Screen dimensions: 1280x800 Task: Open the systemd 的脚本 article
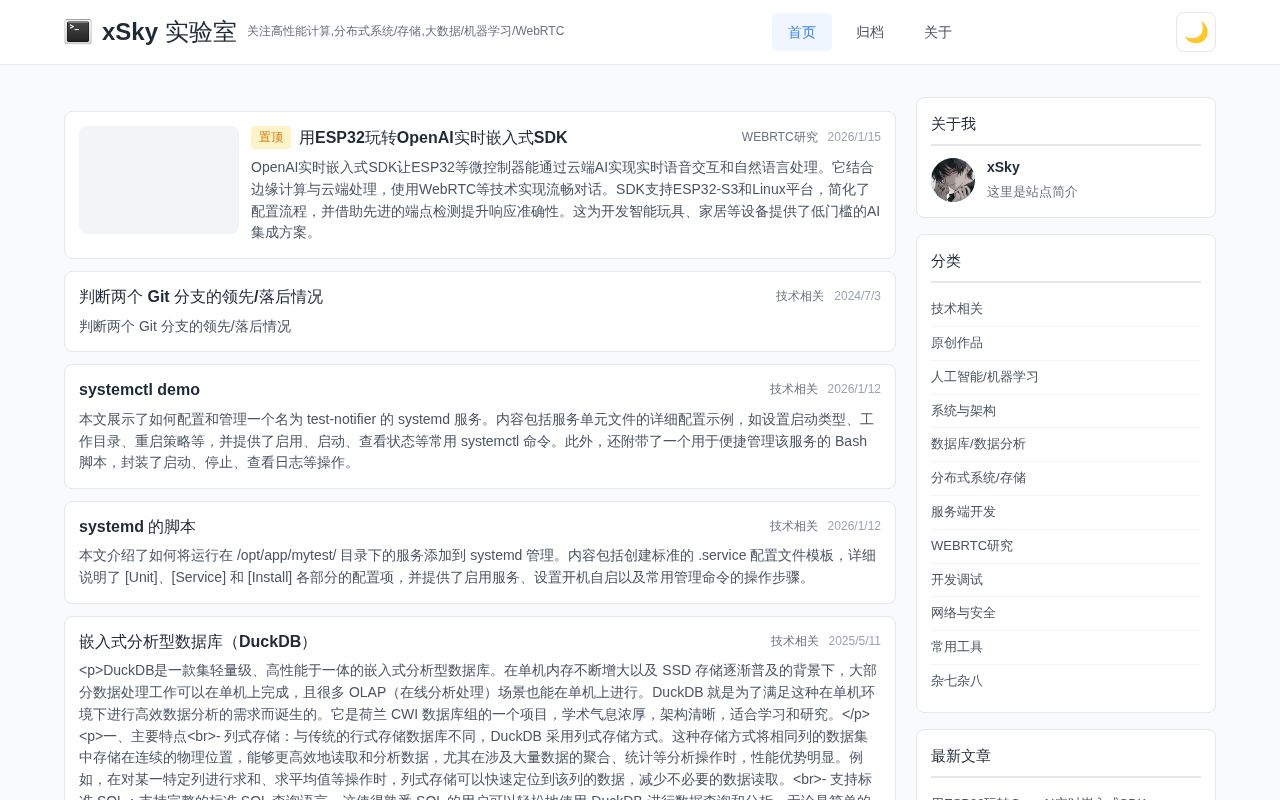pyautogui.click(x=137, y=527)
